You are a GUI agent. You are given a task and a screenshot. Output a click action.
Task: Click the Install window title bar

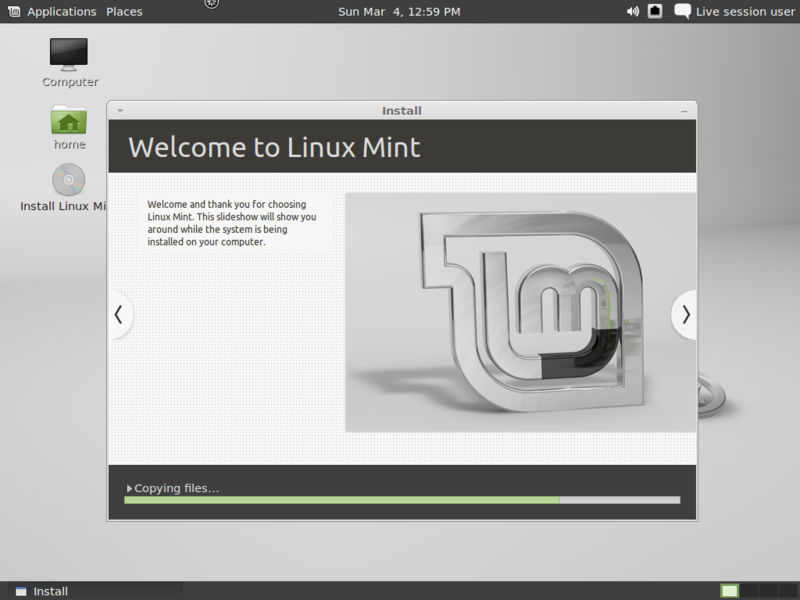pyautogui.click(x=402, y=111)
